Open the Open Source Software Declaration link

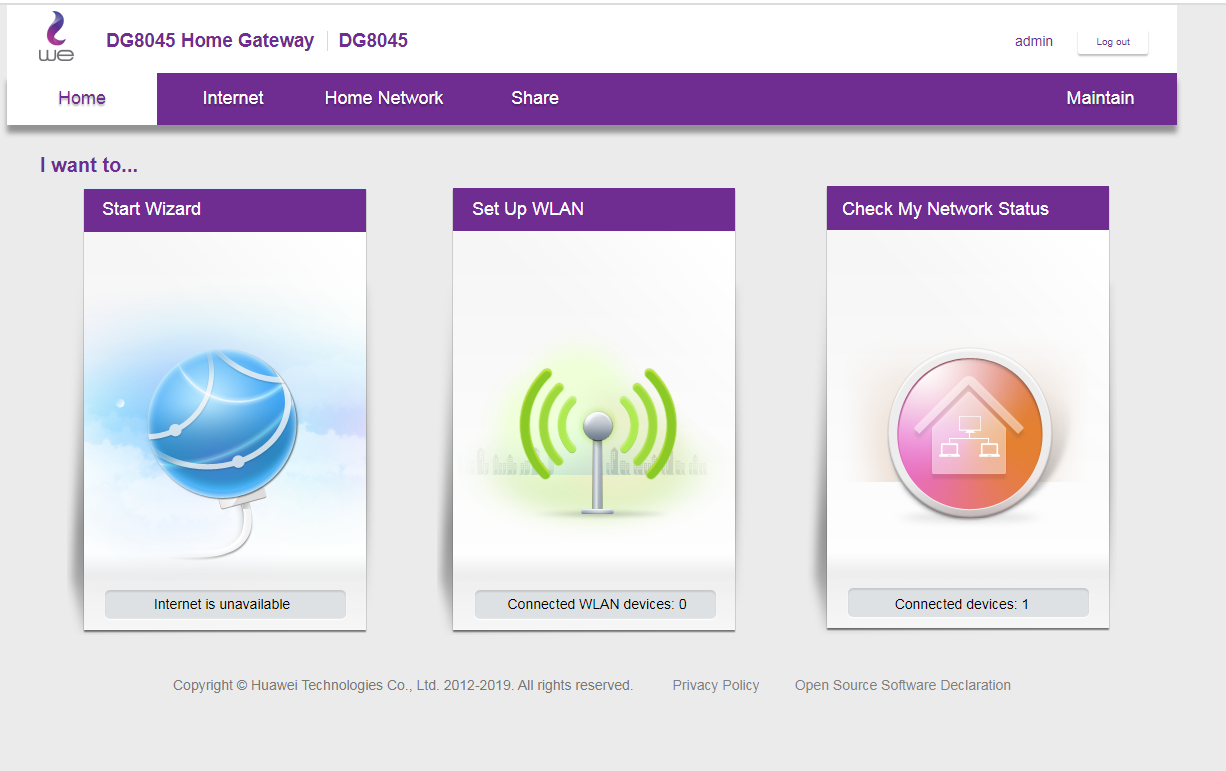pos(903,685)
